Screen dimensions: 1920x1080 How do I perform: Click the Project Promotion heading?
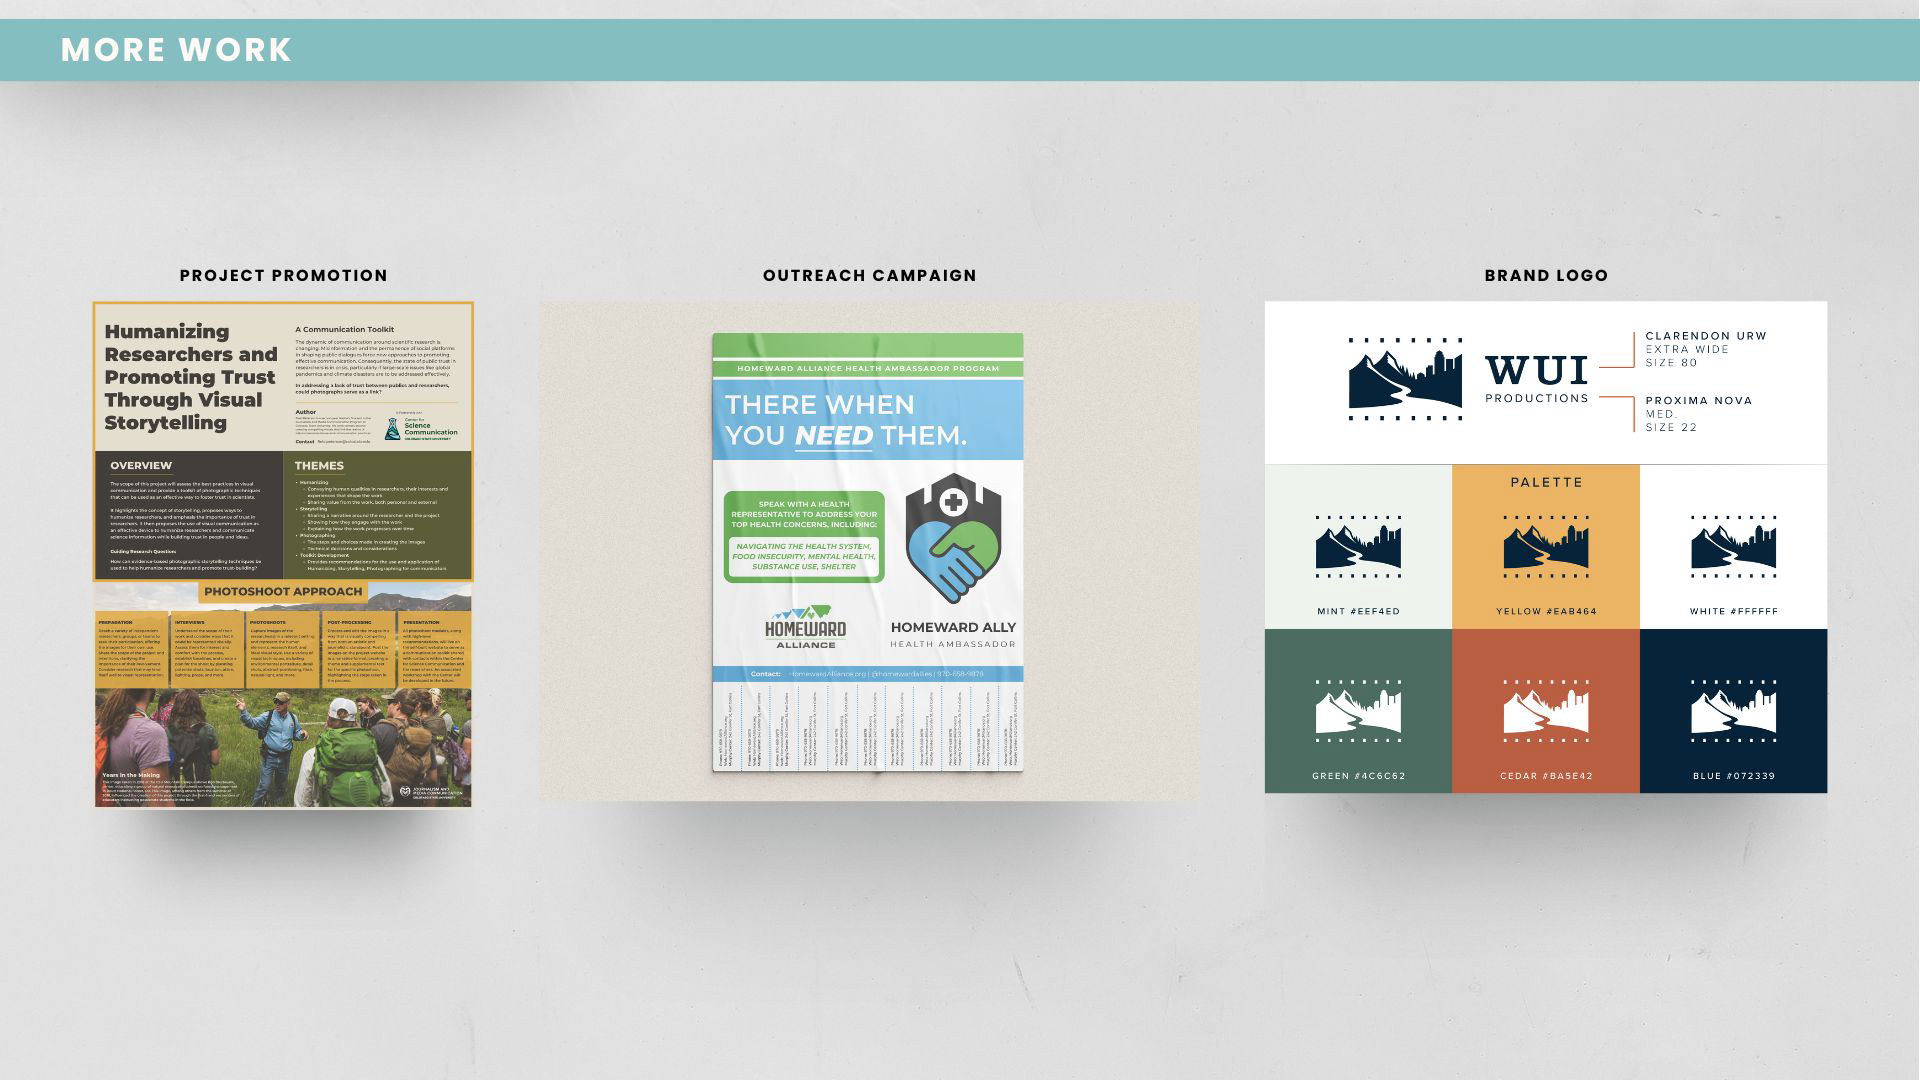click(283, 275)
